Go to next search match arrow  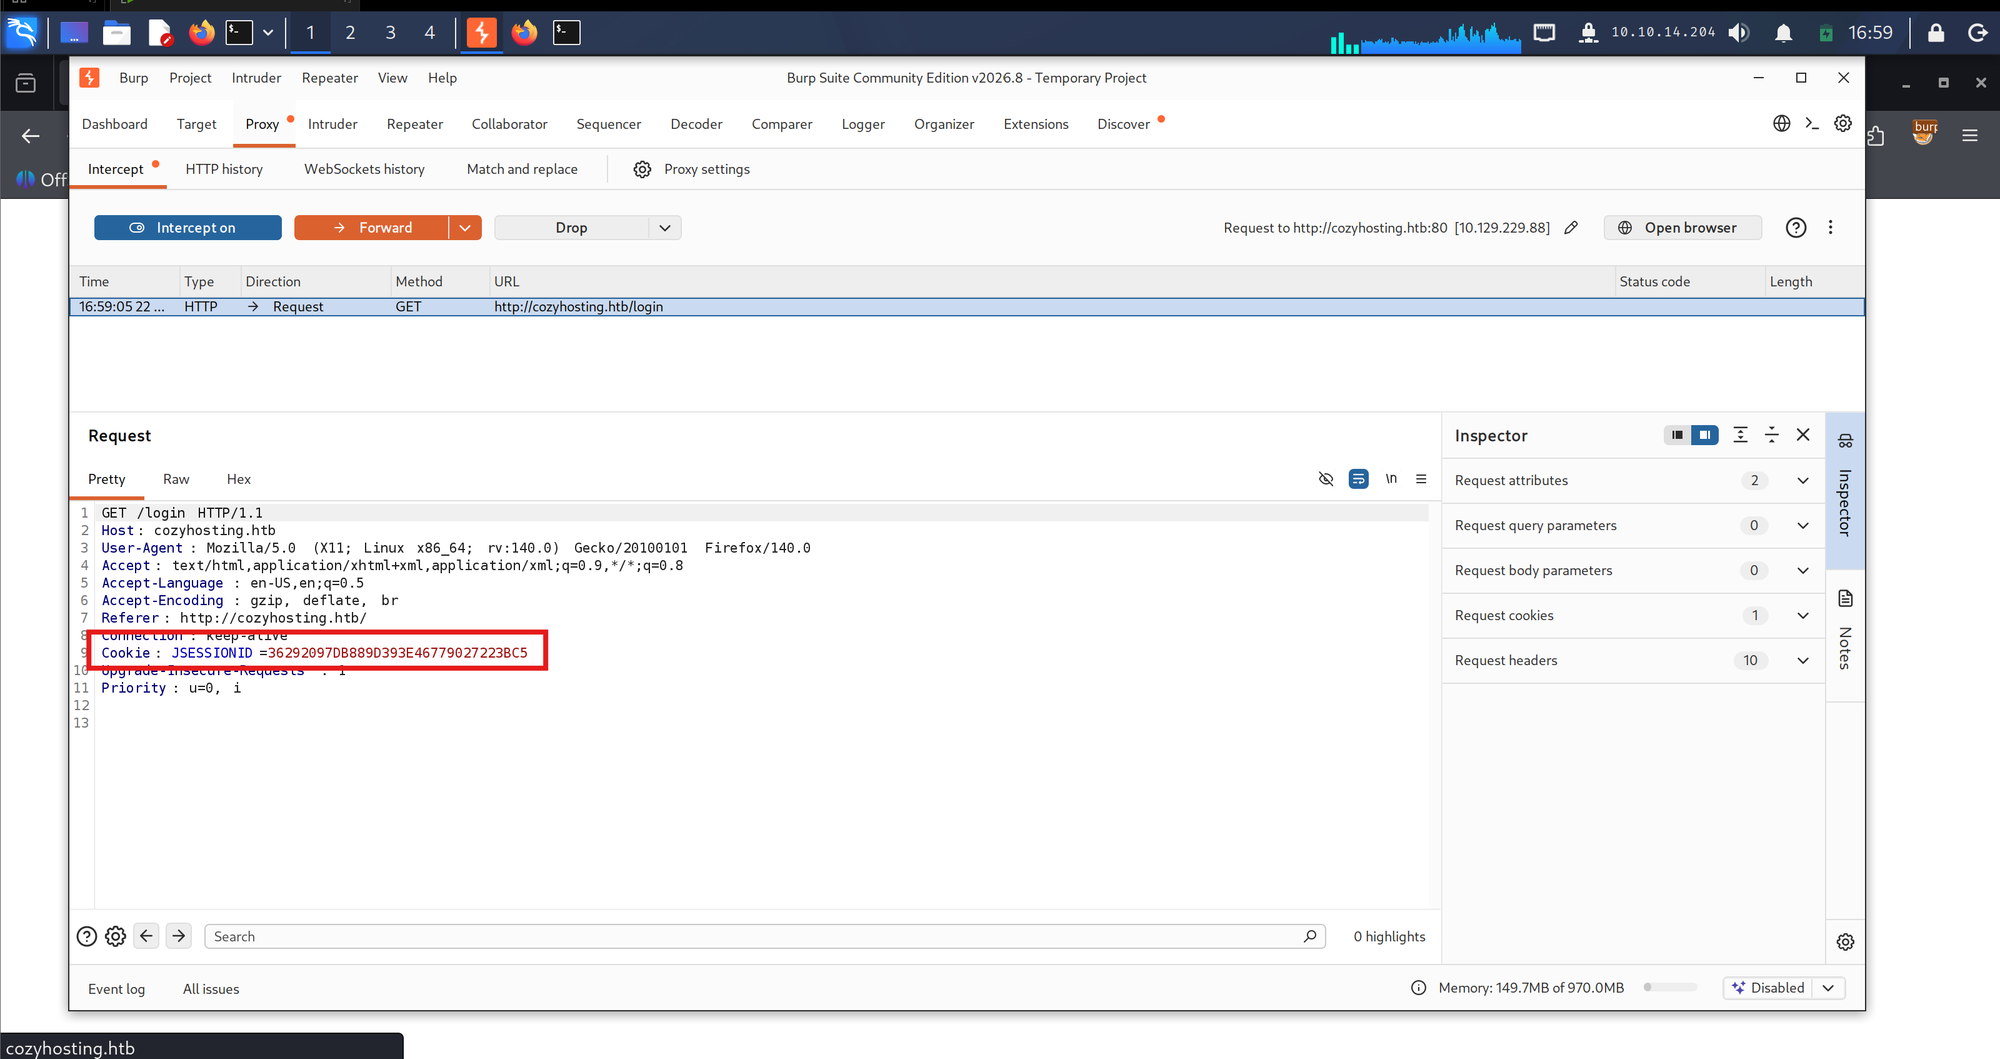click(179, 936)
